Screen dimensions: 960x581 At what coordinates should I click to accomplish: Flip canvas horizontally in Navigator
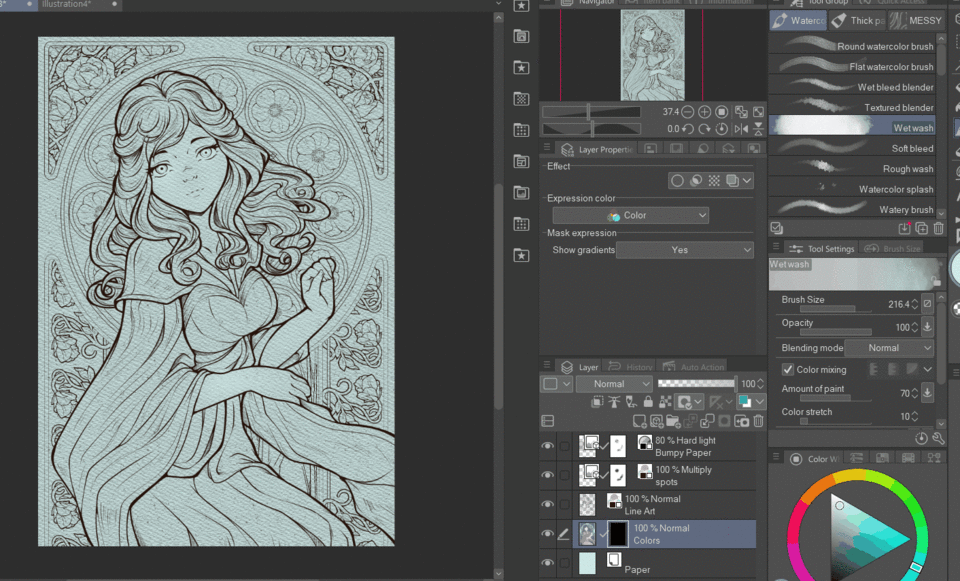[x=741, y=129]
